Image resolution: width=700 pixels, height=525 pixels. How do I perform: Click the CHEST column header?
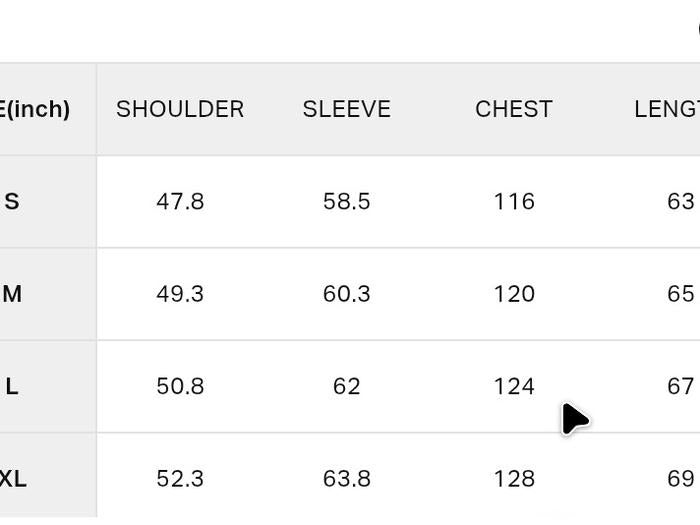click(x=514, y=109)
